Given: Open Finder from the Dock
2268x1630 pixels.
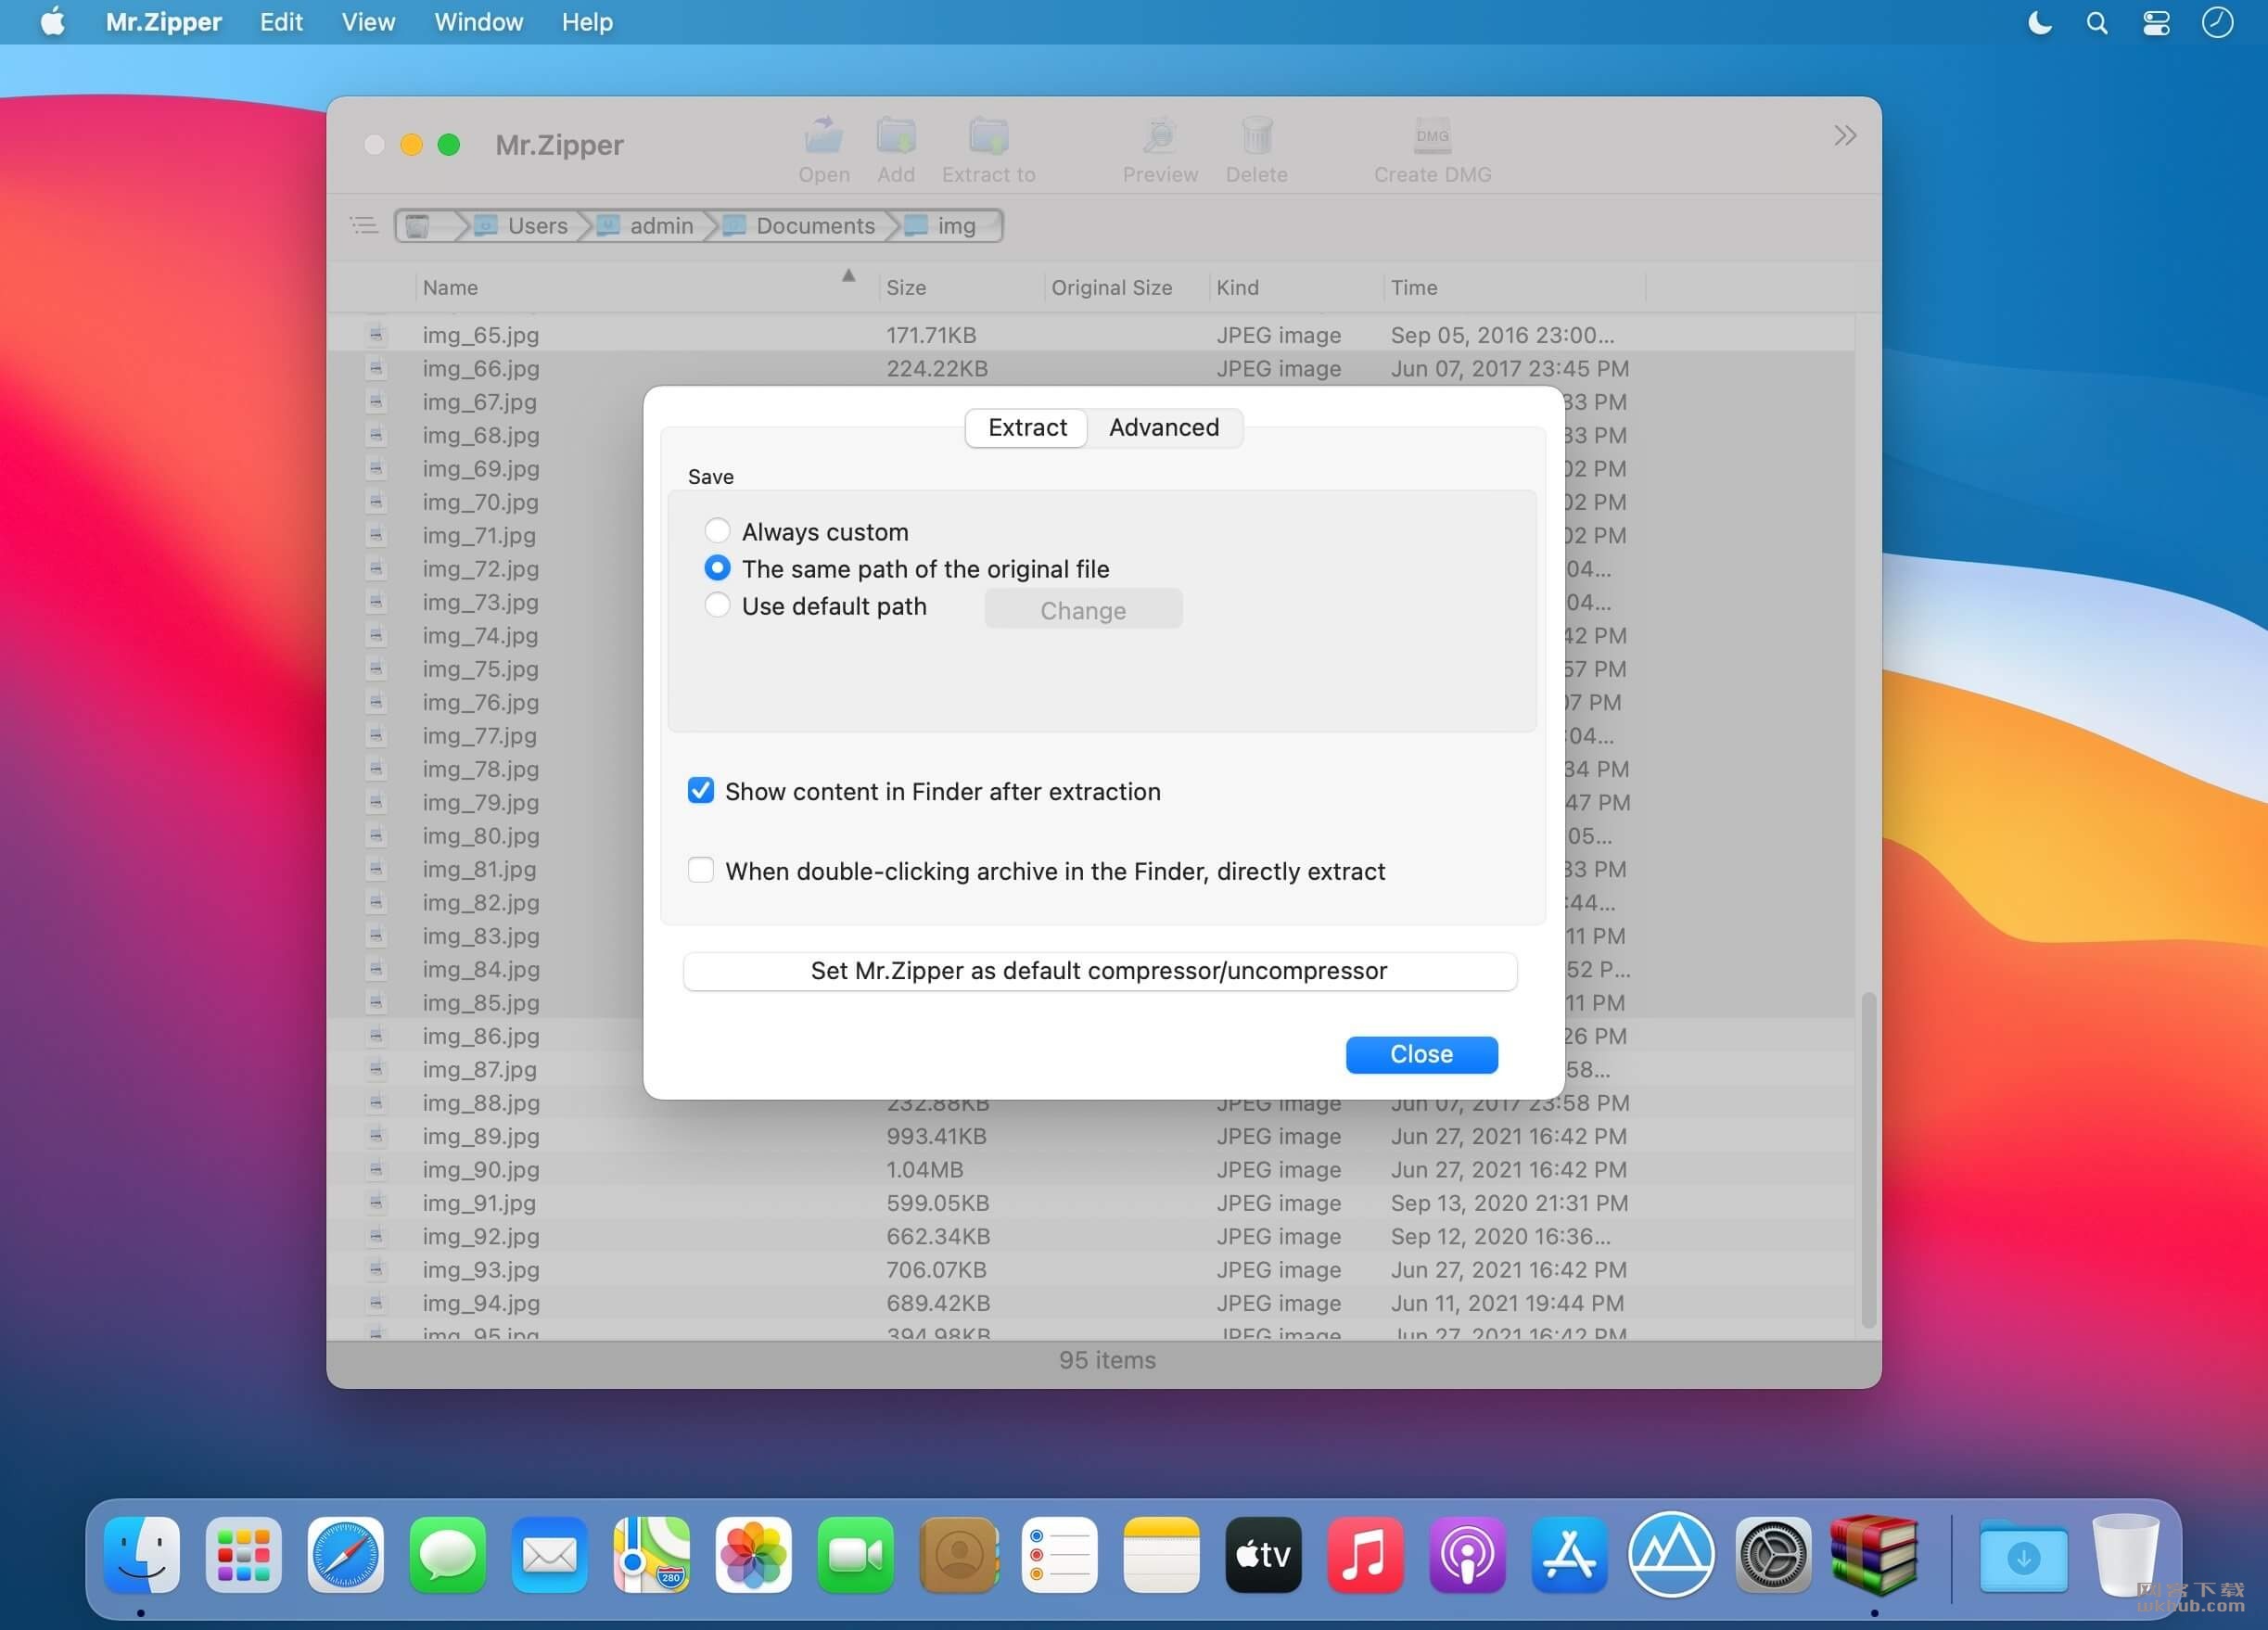Looking at the screenshot, I should pos(142,1555).
